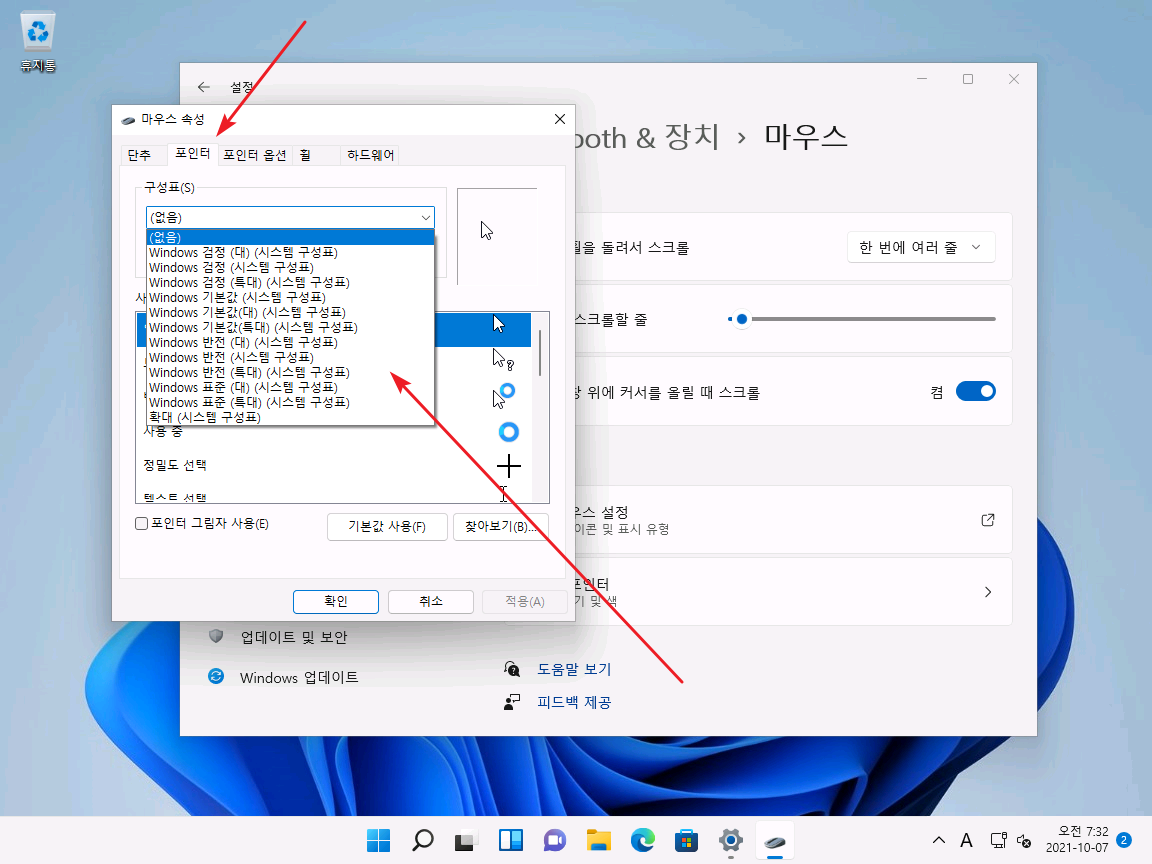This screenshot has width=1152, height=864.
Task: Enable pointer shadow checkbox
Action: 142,524
